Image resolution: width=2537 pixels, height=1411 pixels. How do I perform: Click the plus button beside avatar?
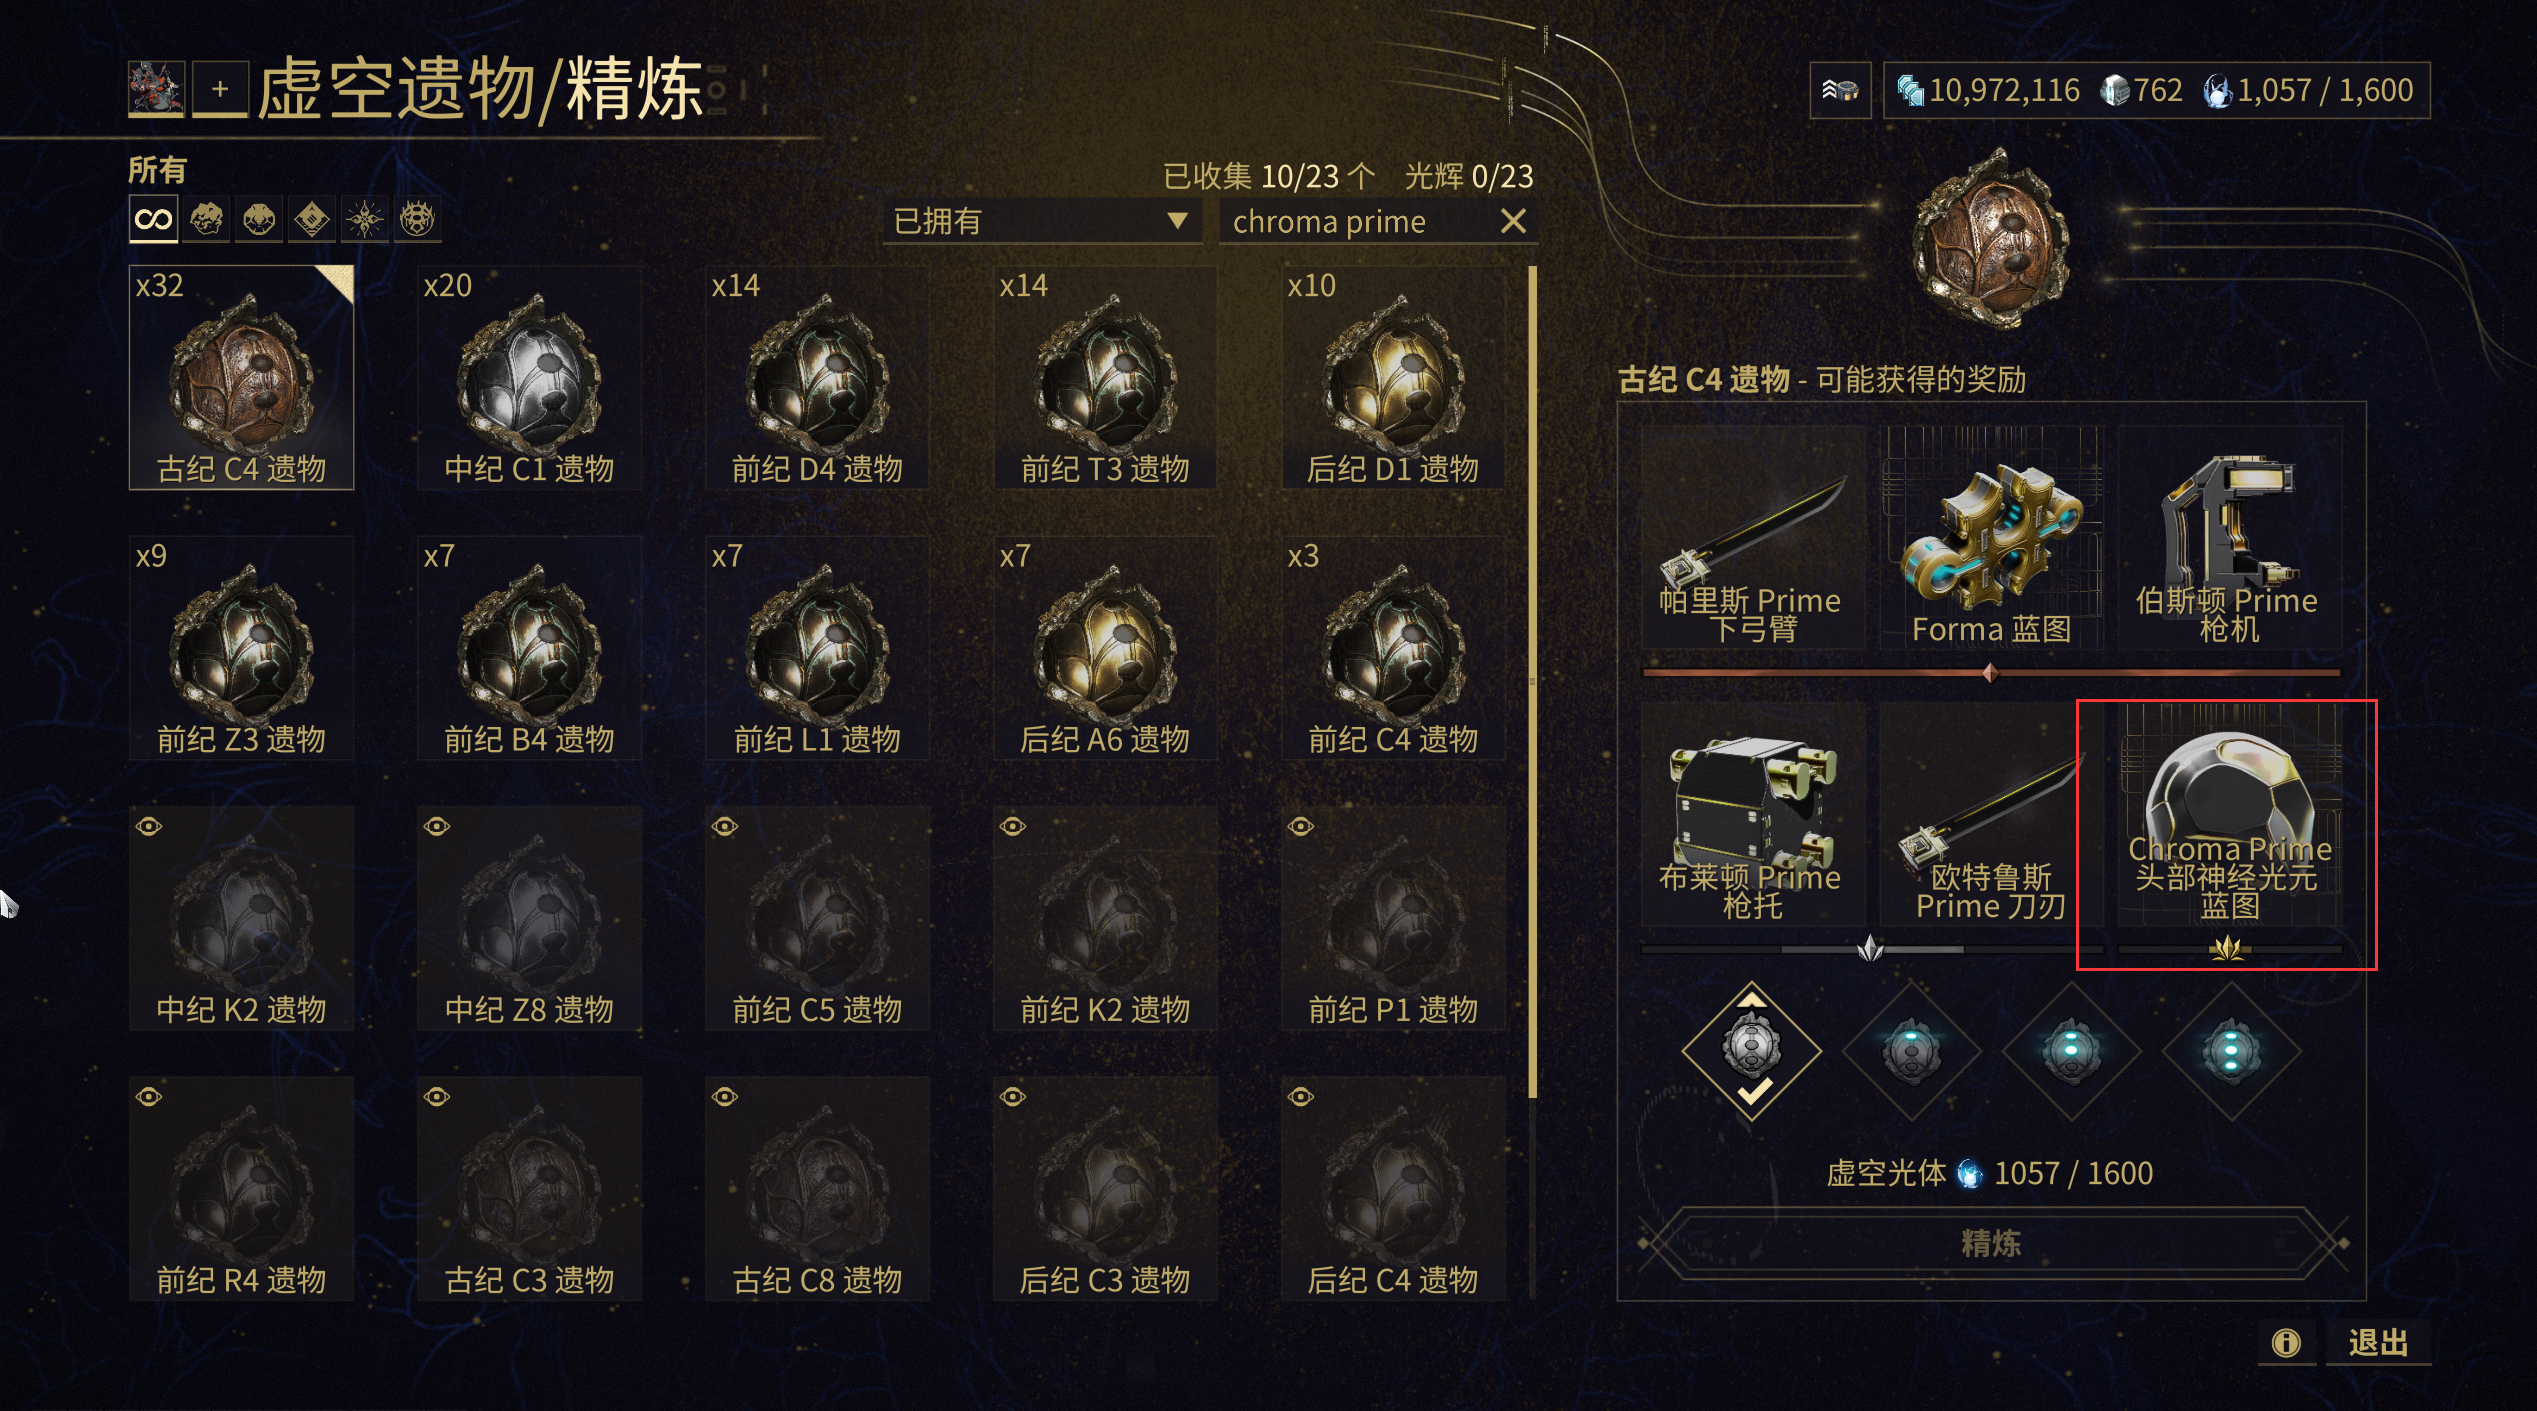coord(220,90)
